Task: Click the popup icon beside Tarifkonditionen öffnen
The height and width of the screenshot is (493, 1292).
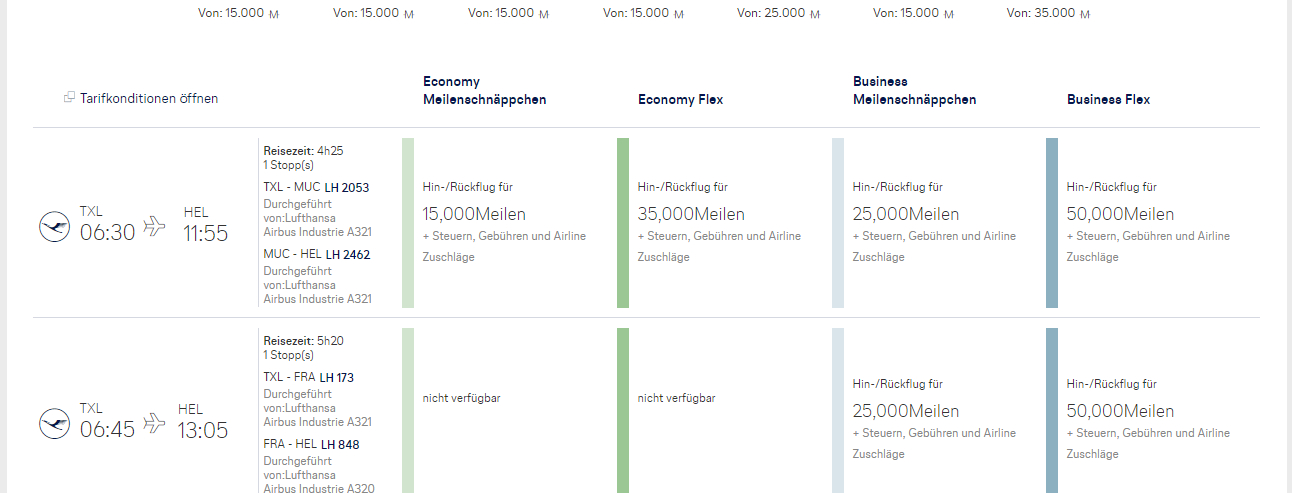Action: [69, 98]
